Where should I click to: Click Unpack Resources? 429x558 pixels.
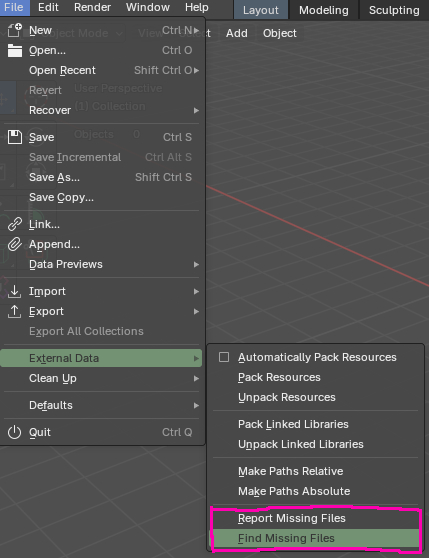(x=316, y=397)
